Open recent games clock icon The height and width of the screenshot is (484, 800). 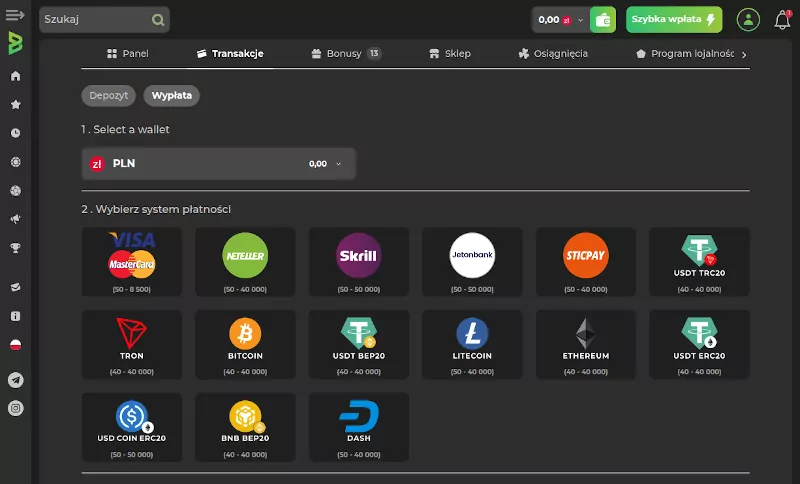coord(15,133)
